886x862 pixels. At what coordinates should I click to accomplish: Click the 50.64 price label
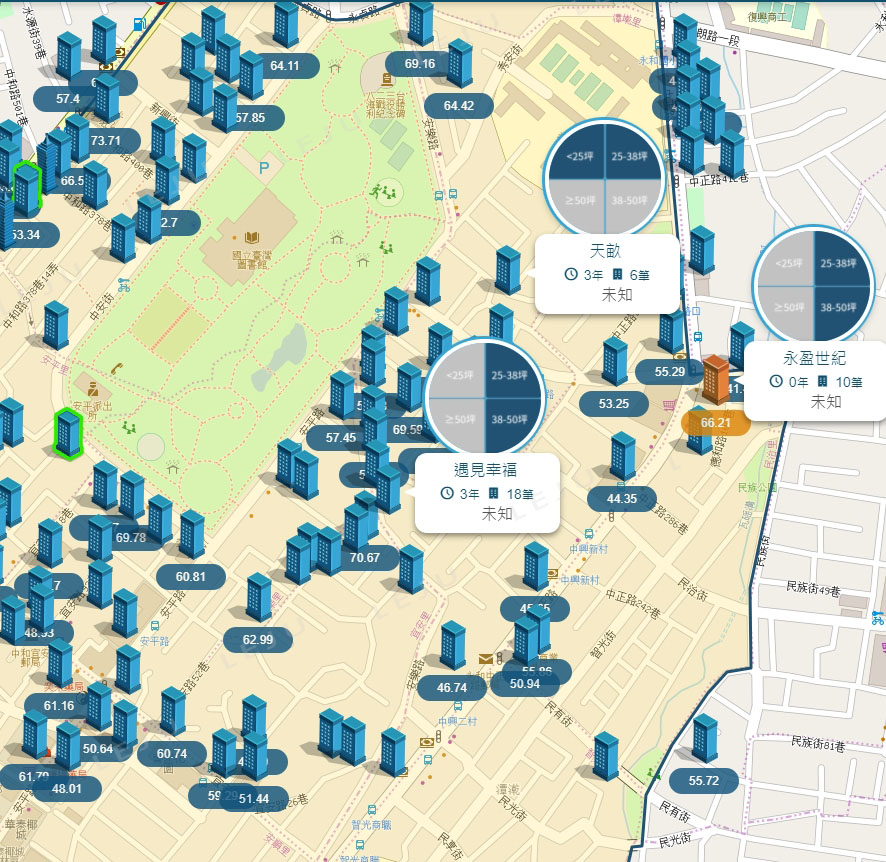(x=98, y=748)
